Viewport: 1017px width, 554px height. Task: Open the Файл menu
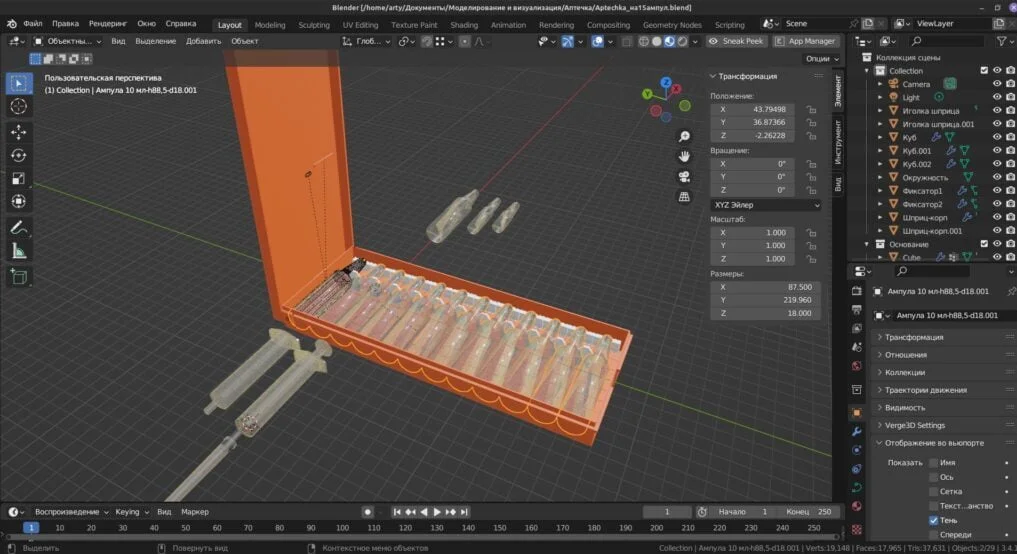[32, 23]
